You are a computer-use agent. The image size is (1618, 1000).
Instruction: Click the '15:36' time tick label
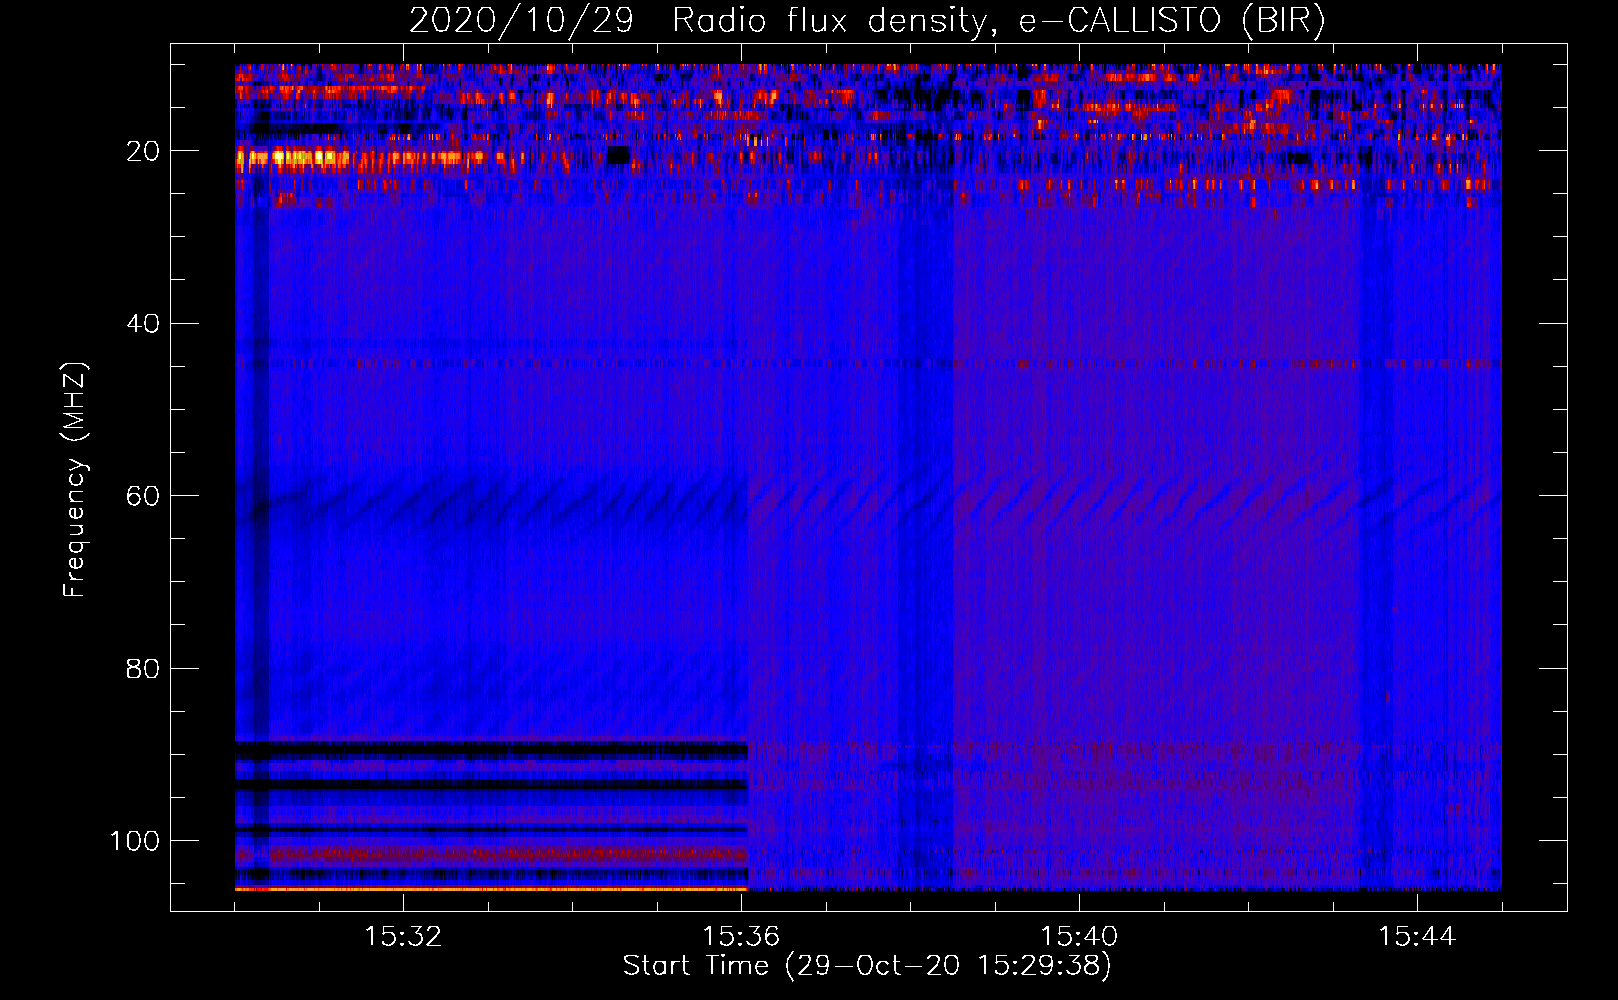tap(741, 937)
